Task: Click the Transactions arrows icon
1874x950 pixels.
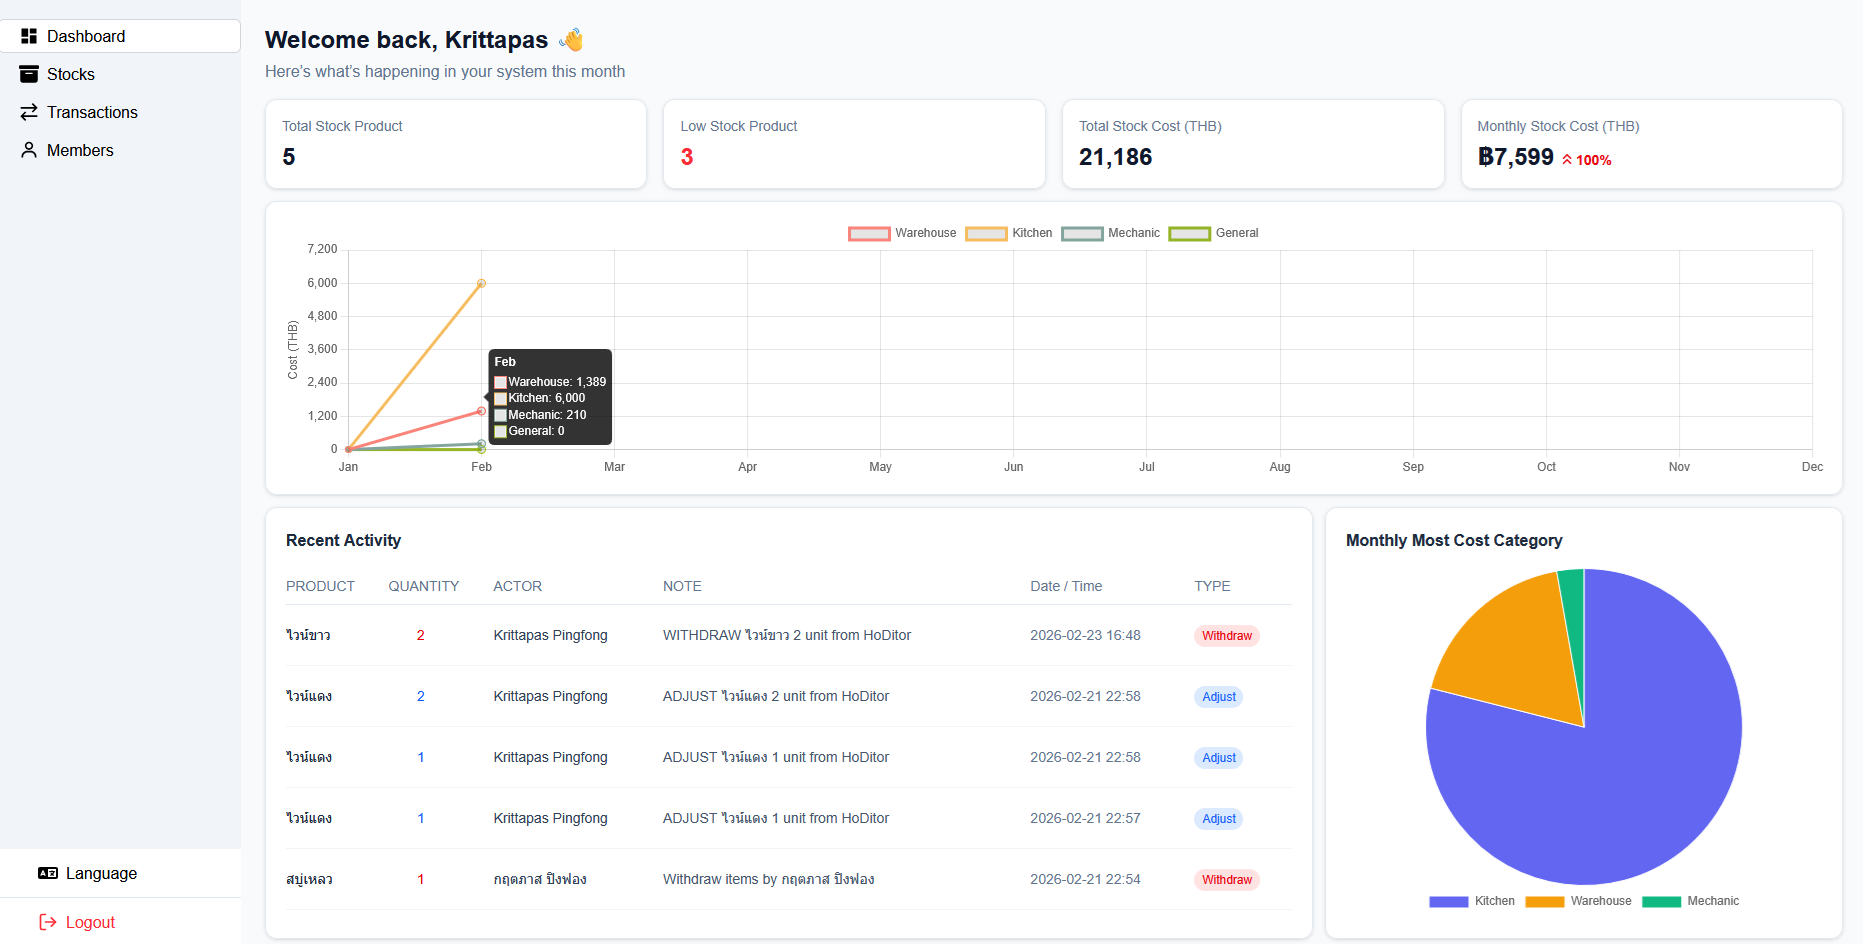Action: pos(29,112)
